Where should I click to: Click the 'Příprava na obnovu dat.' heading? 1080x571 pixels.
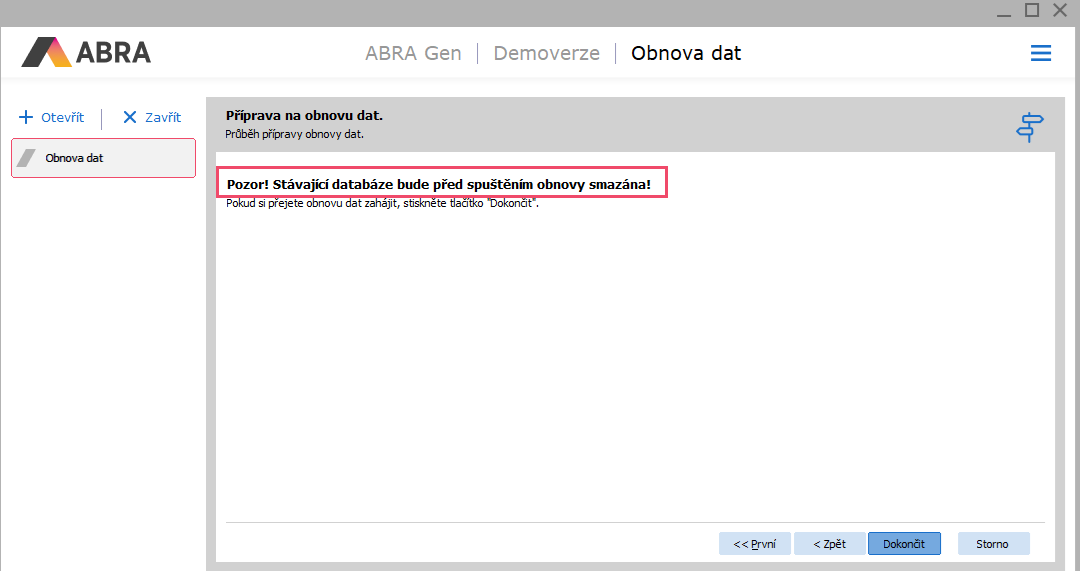(x=304, y=116)
